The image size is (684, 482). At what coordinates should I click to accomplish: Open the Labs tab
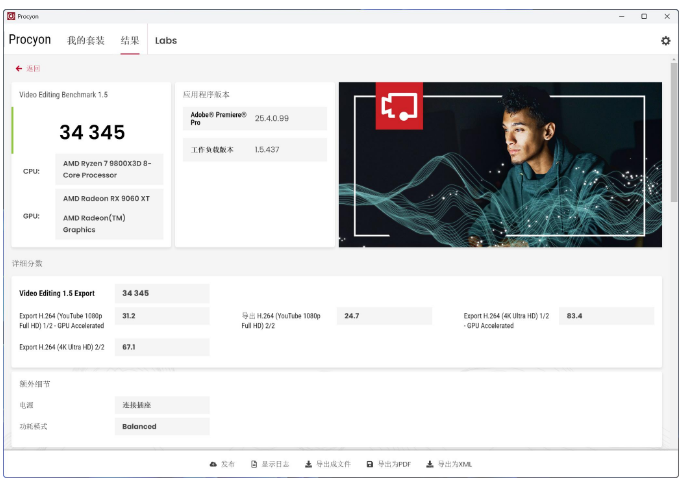(x=166, y=41)
